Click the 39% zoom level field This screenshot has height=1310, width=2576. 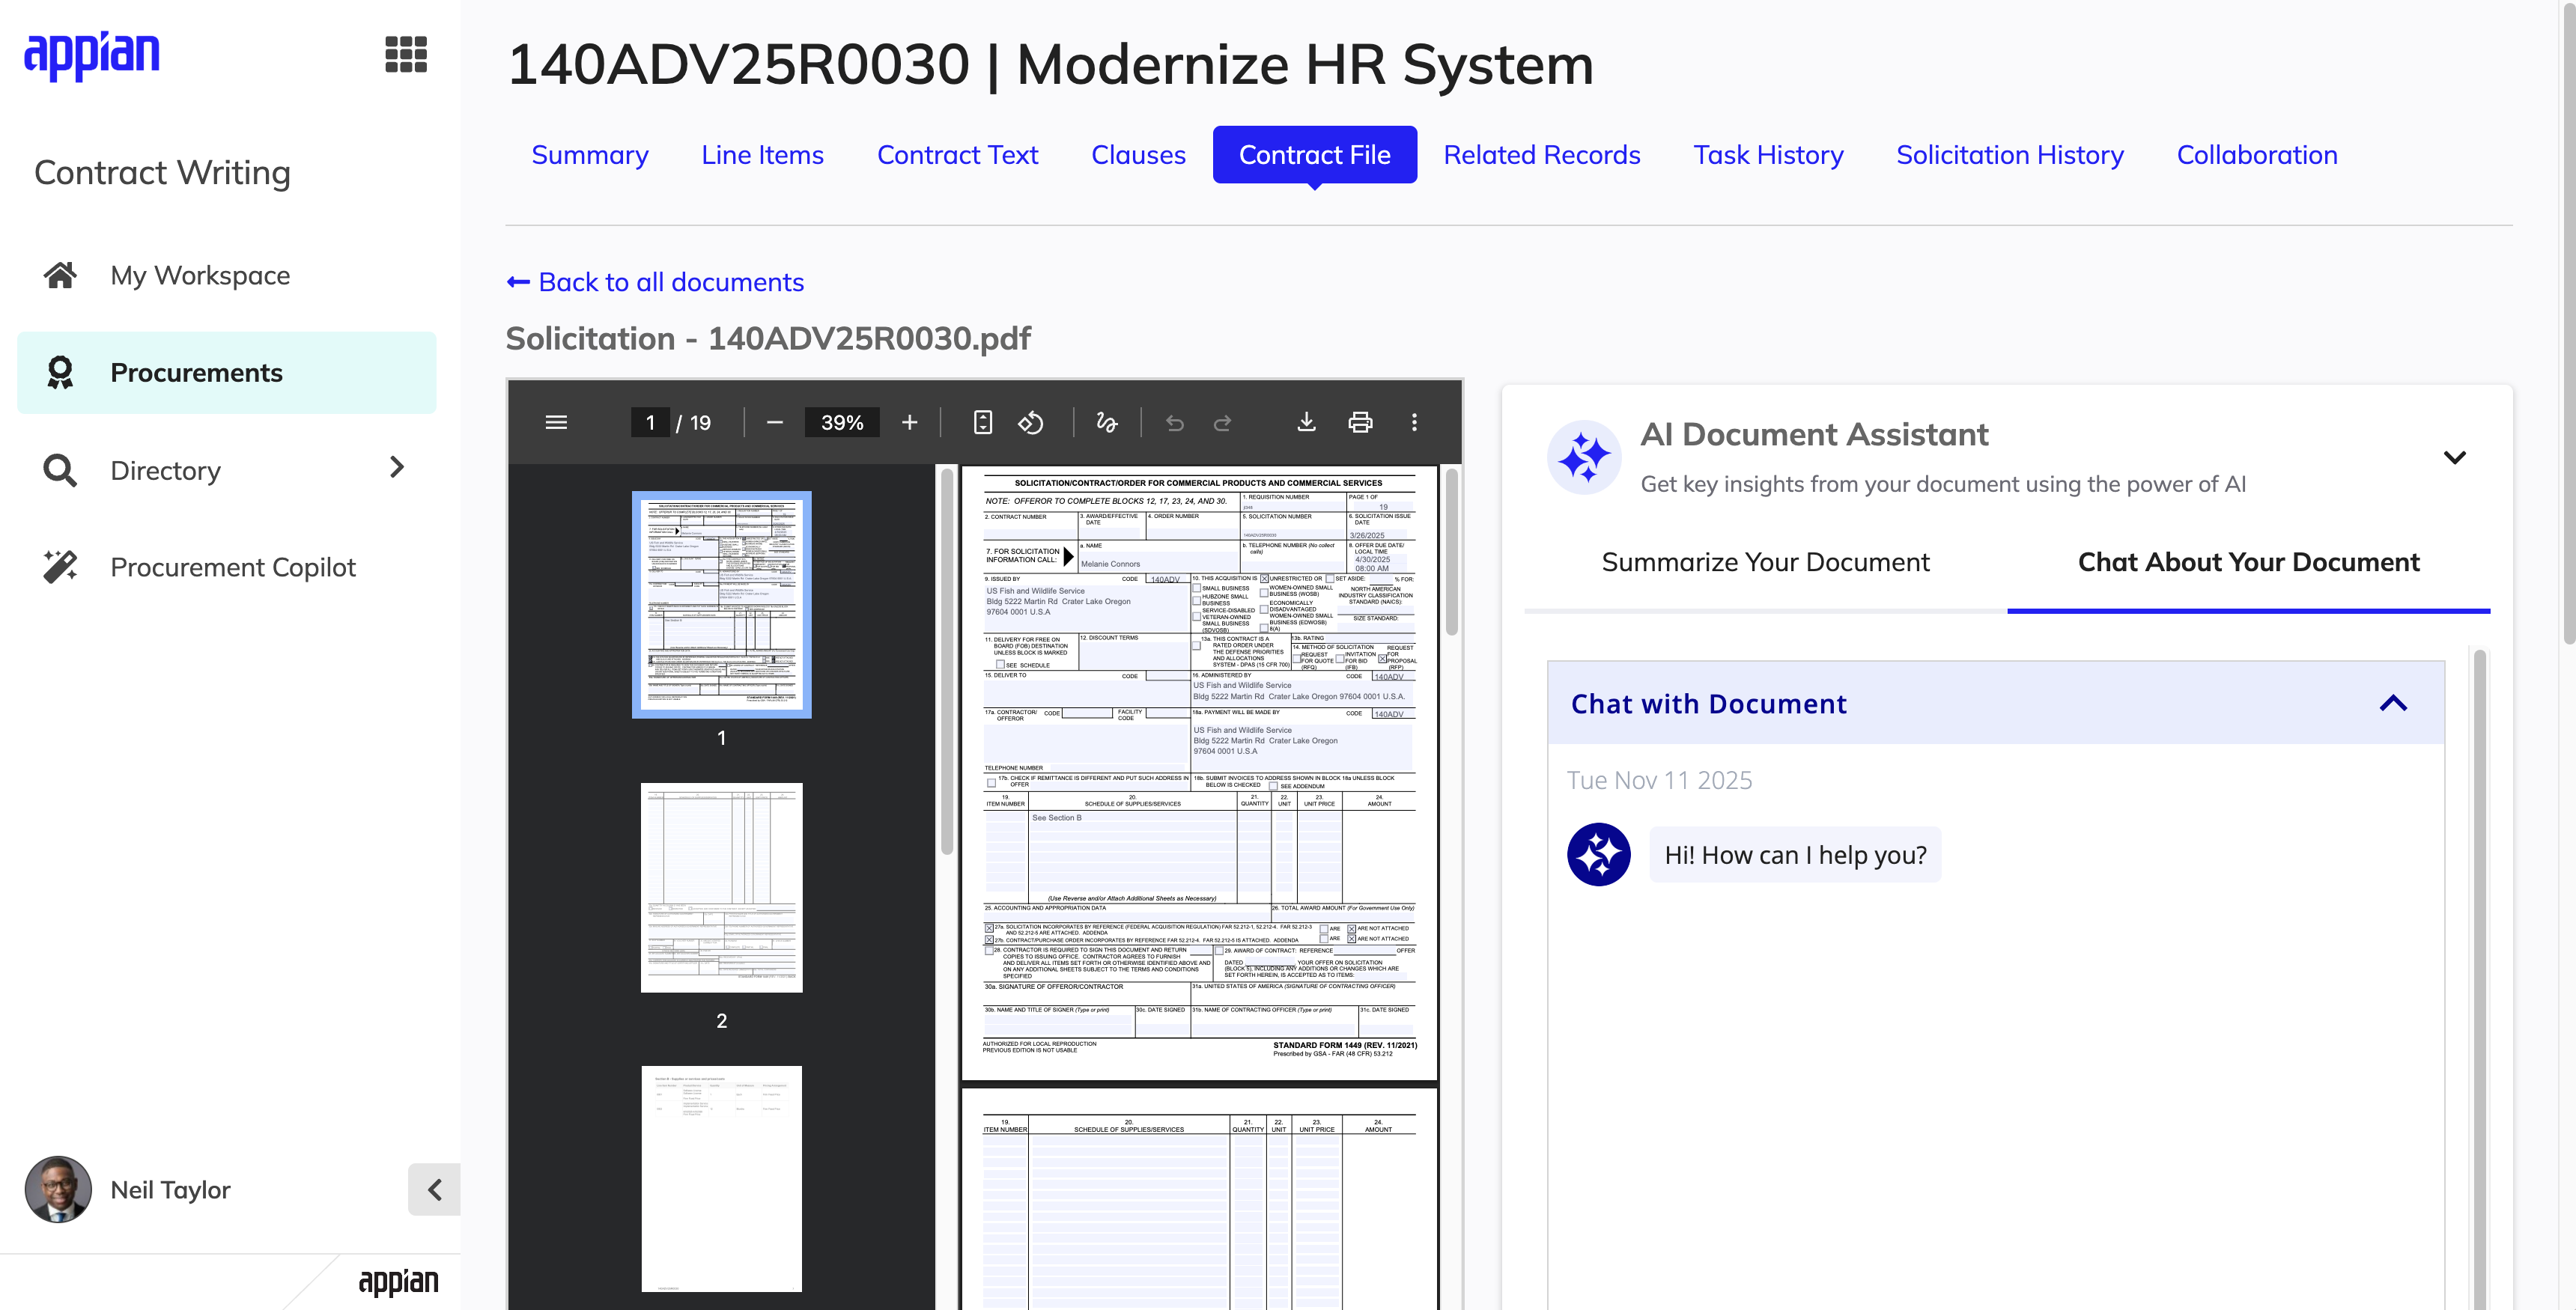tap(842, 422)
